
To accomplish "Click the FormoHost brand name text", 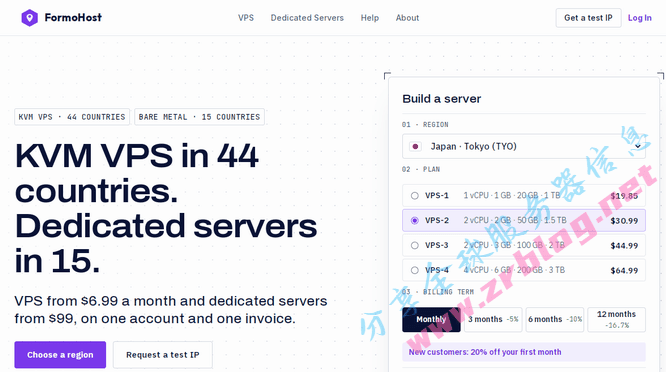I will tap(73, 18).
